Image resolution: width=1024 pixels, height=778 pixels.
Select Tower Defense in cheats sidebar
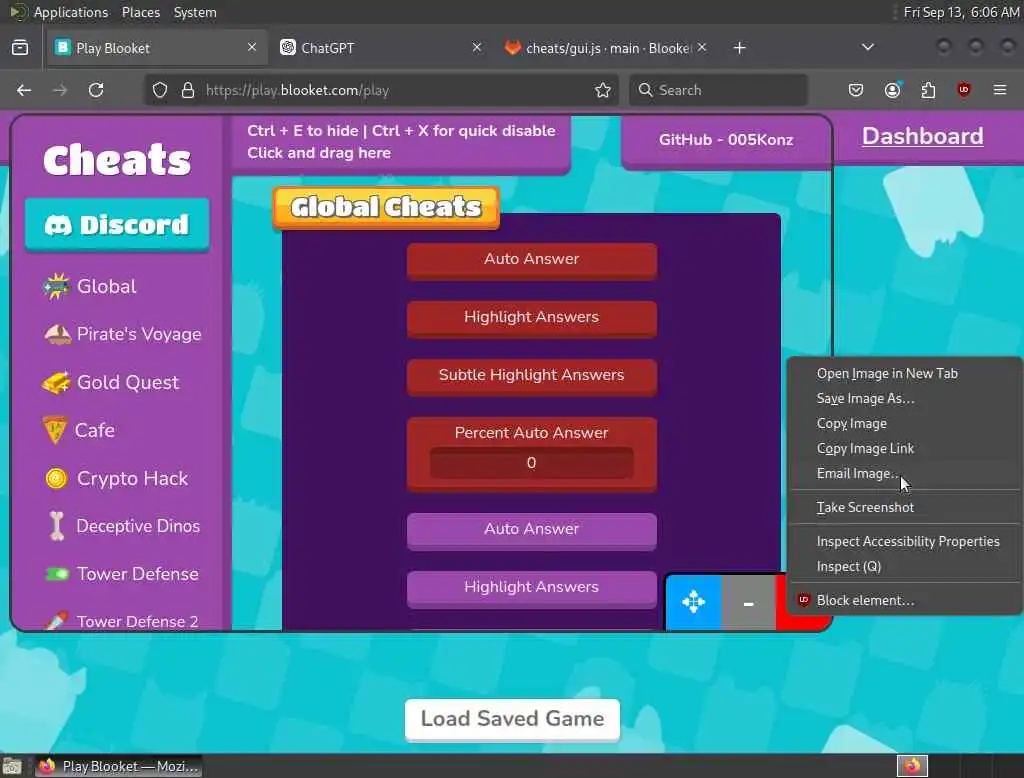pos(121,574)
